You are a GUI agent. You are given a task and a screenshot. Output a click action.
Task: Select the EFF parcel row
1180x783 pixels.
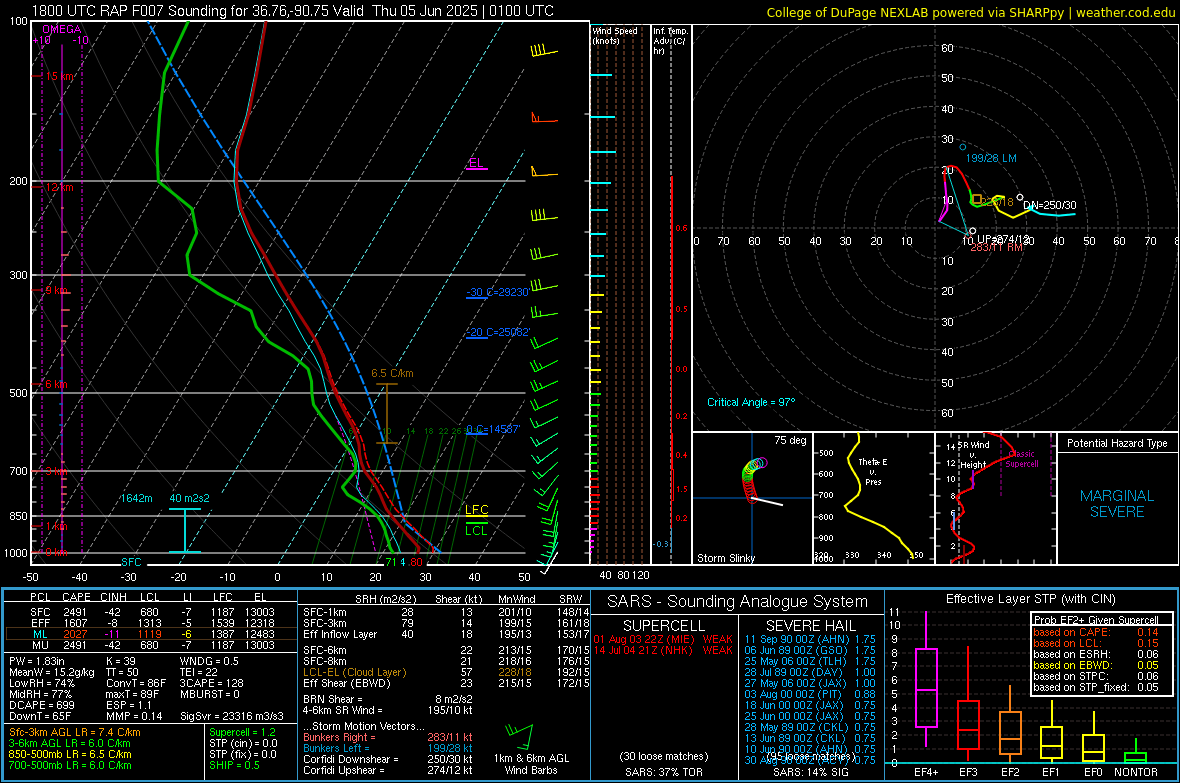click(151, 623)
